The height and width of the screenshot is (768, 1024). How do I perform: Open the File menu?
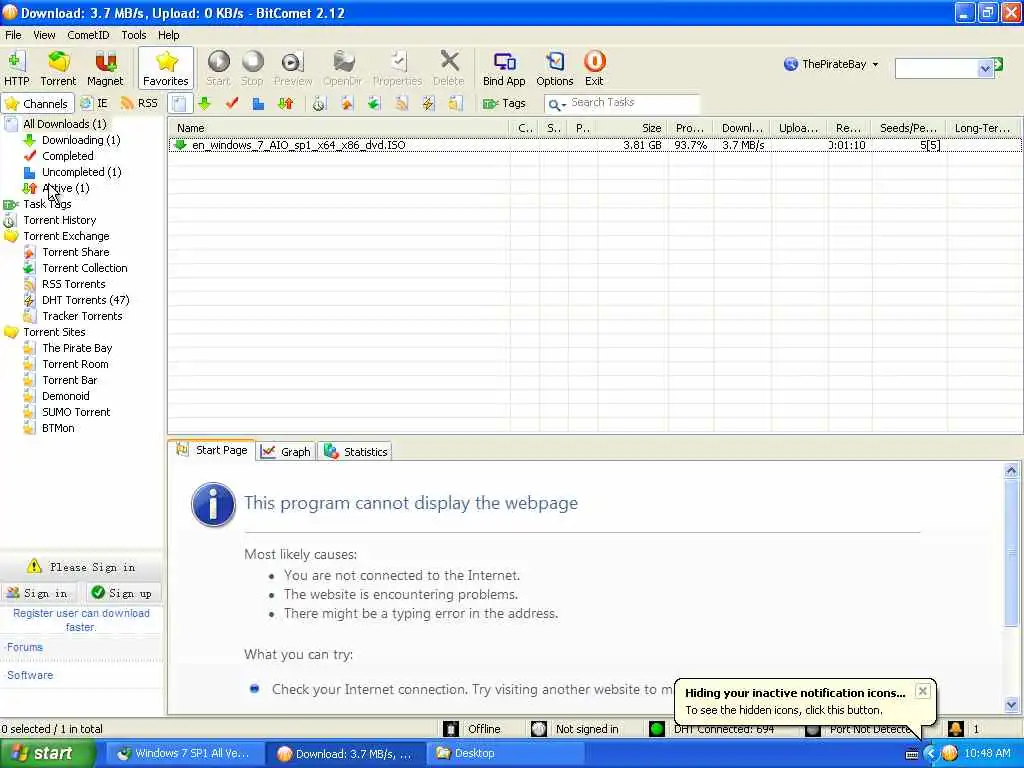click(13, 35)
